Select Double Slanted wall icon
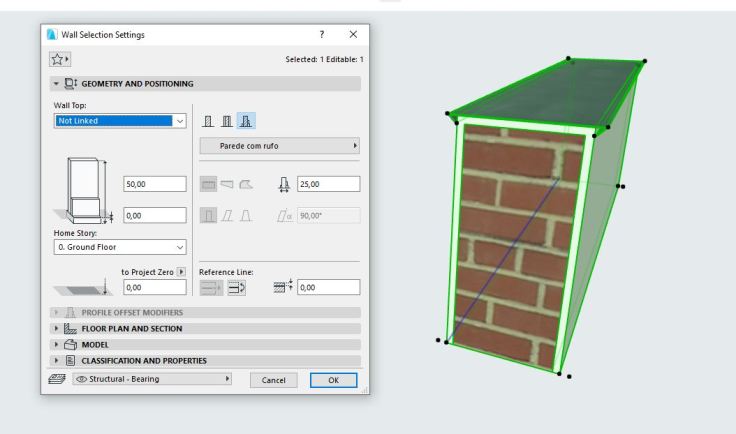736x434 pixels. (246, 216)
